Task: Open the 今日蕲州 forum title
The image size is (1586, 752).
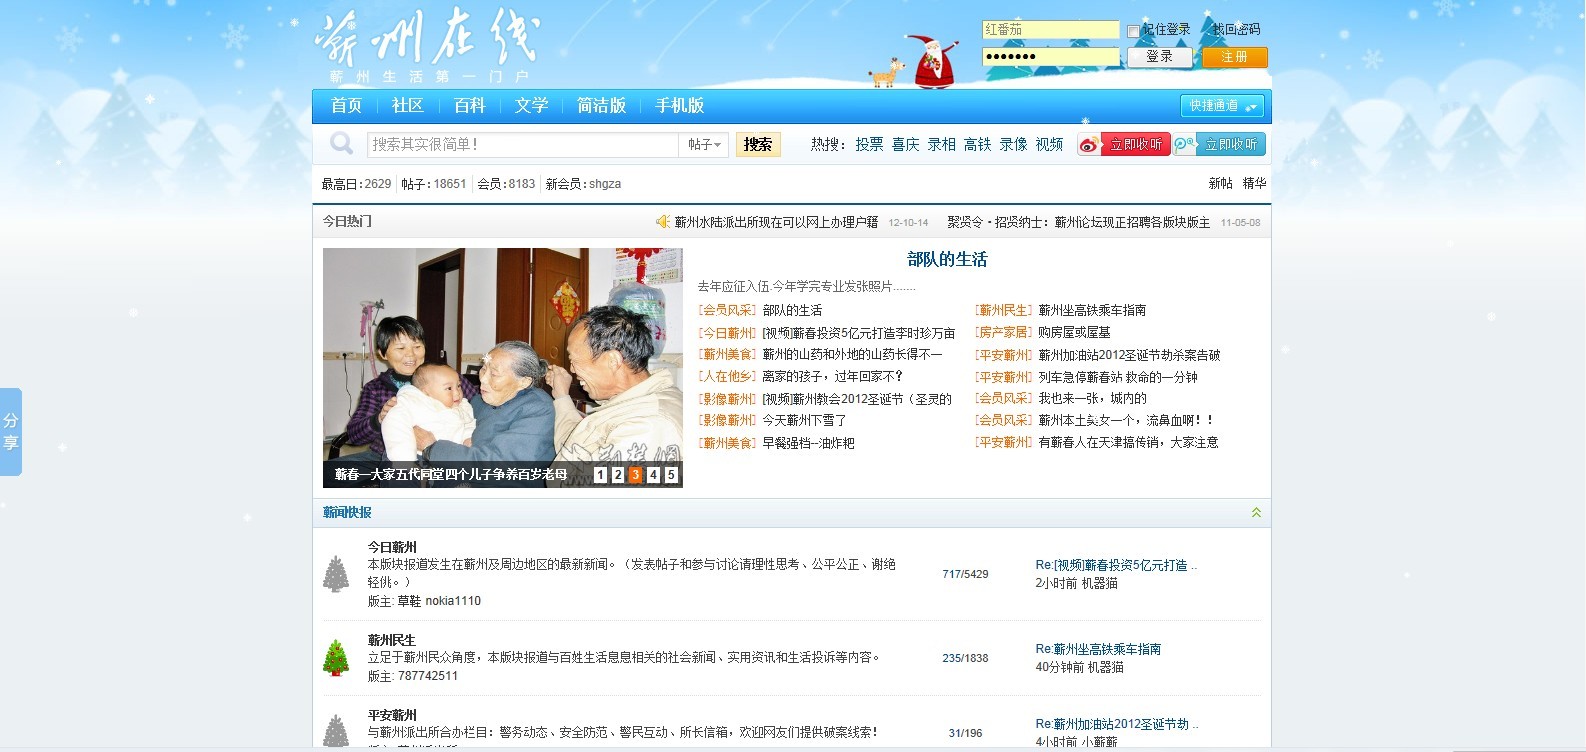Action: click(x=392, y=547)
